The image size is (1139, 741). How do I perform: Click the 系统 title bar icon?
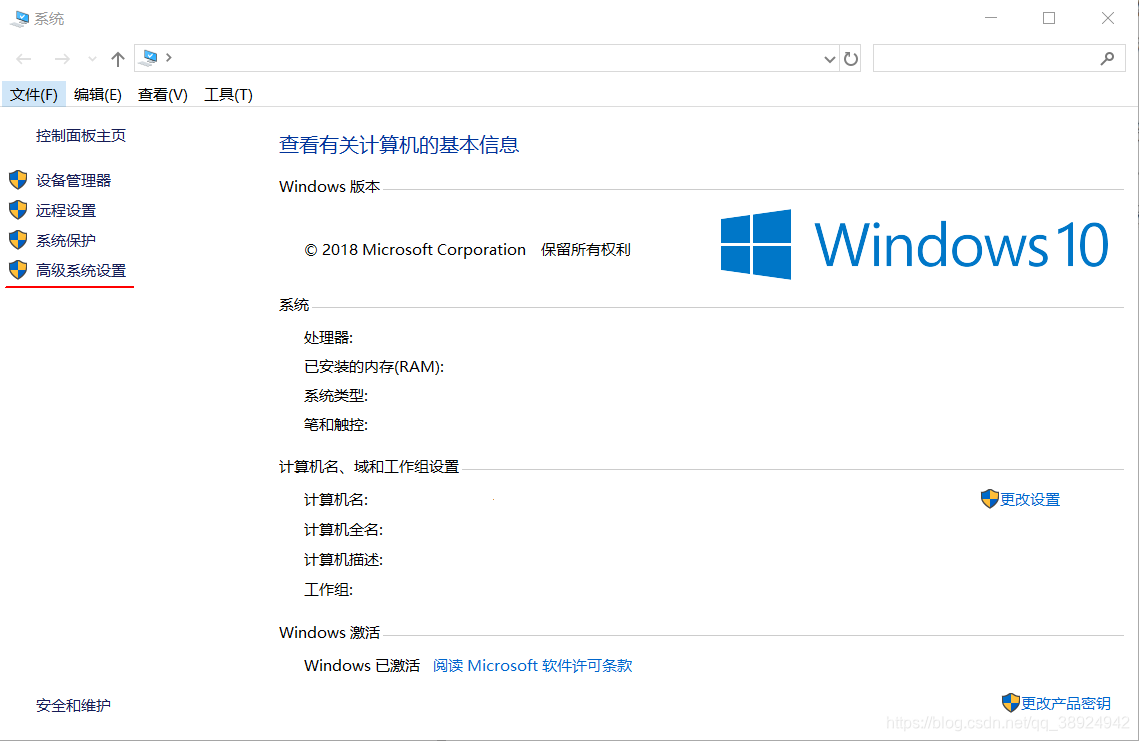[x=20, y=18]
